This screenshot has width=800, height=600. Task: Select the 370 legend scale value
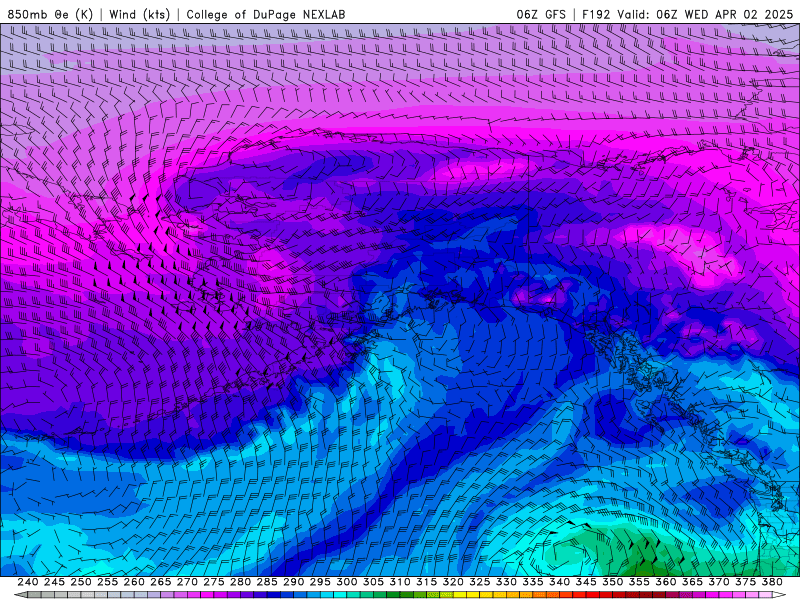718,582
